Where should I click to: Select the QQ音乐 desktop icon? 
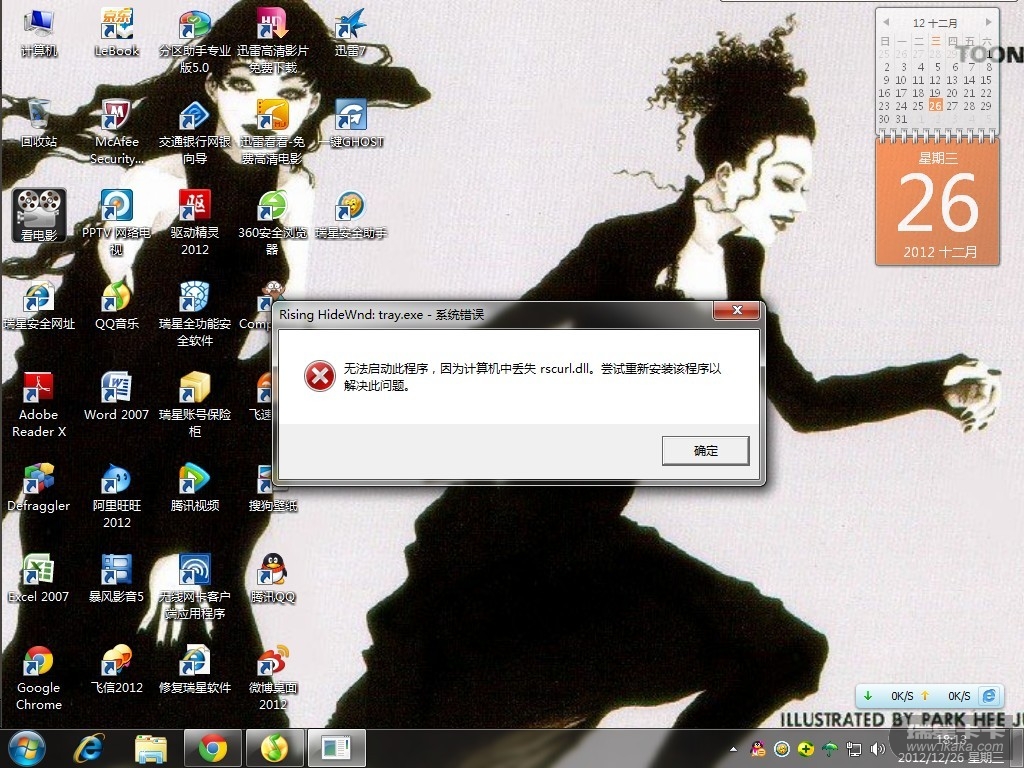click(117, 306)
